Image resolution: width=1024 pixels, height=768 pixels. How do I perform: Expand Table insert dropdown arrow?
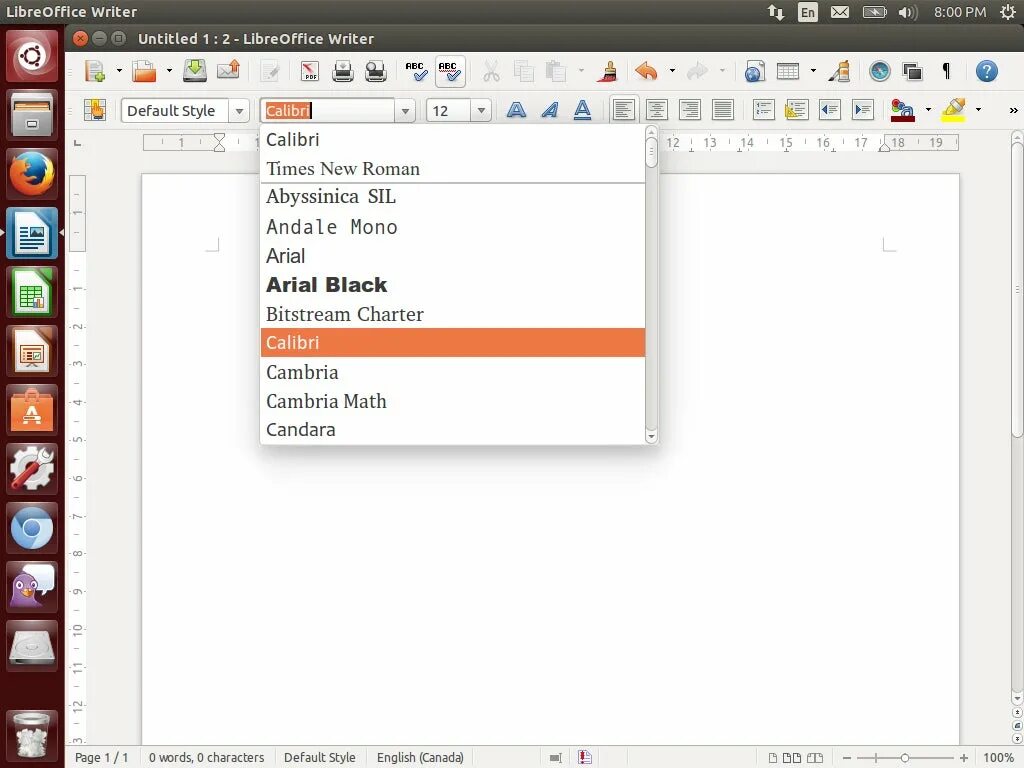click(813, 71)
